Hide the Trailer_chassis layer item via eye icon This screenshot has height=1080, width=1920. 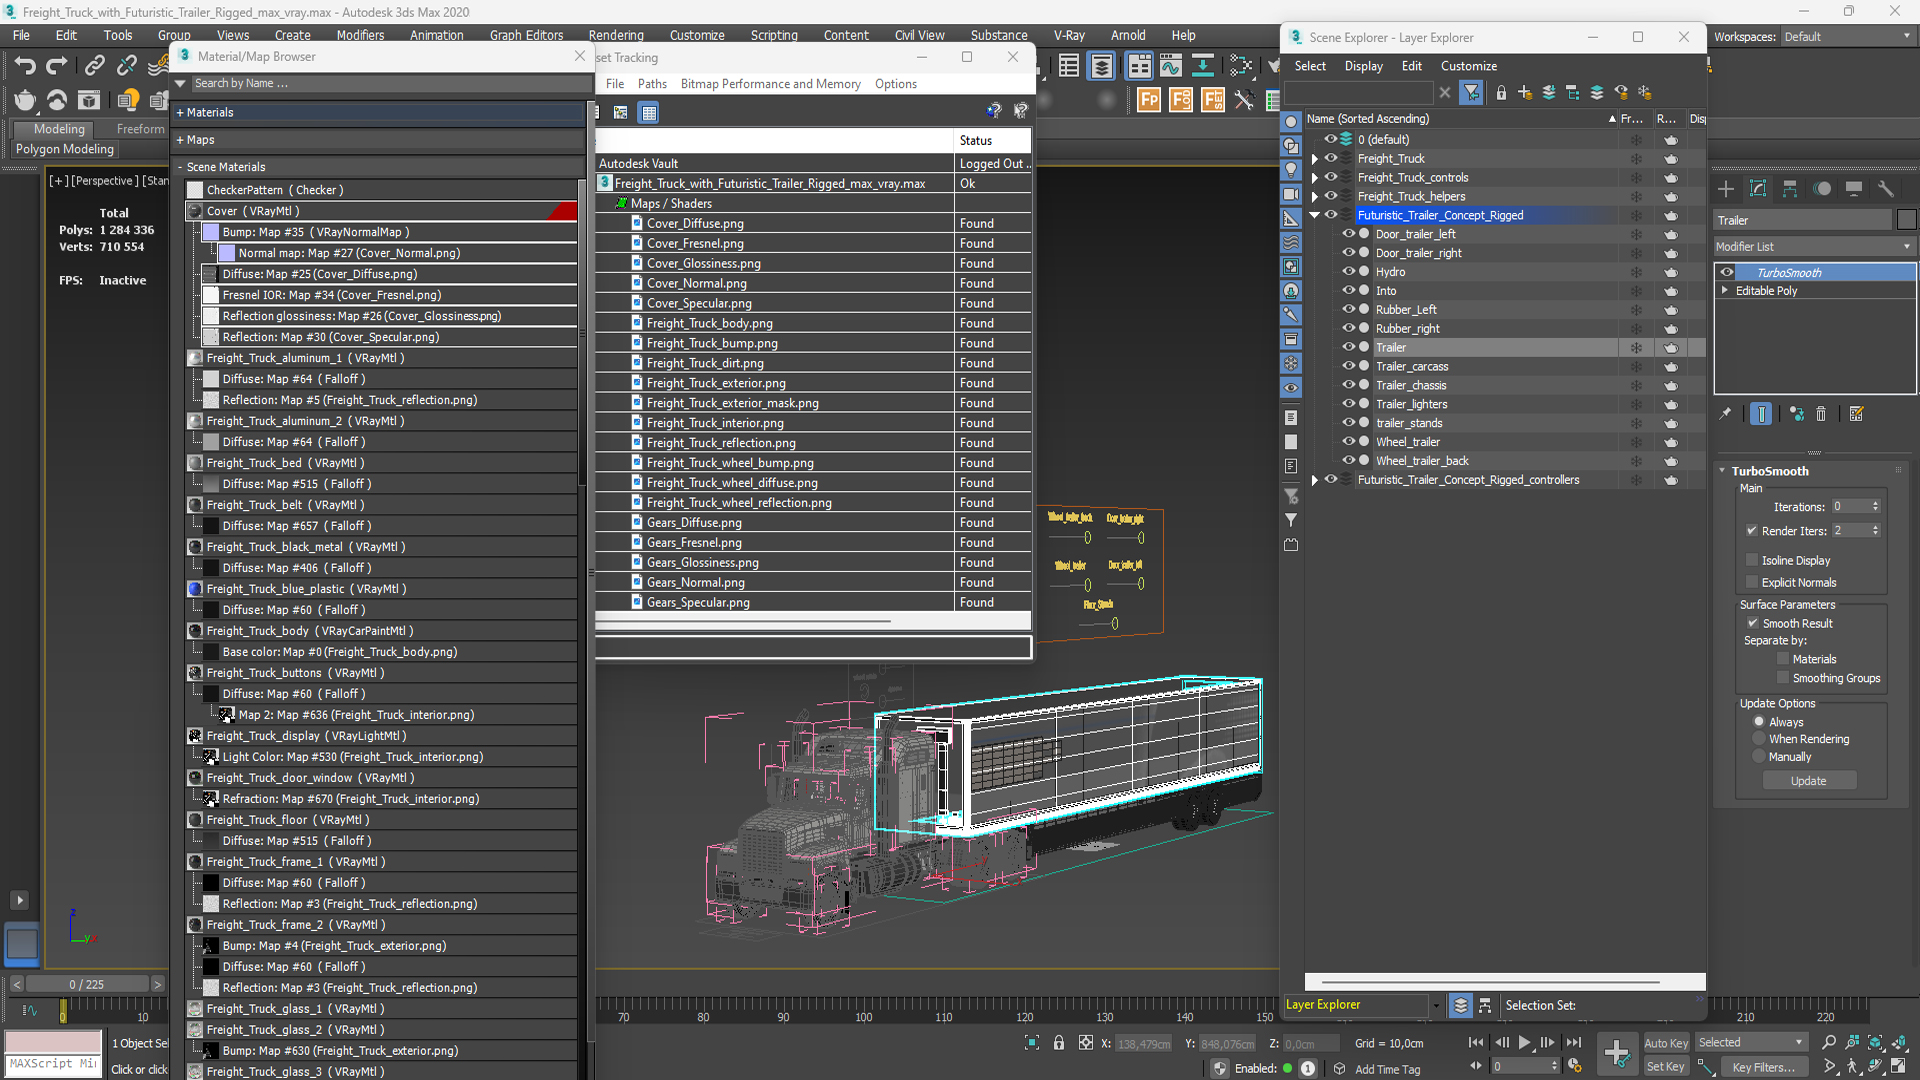pos(1348,385)
